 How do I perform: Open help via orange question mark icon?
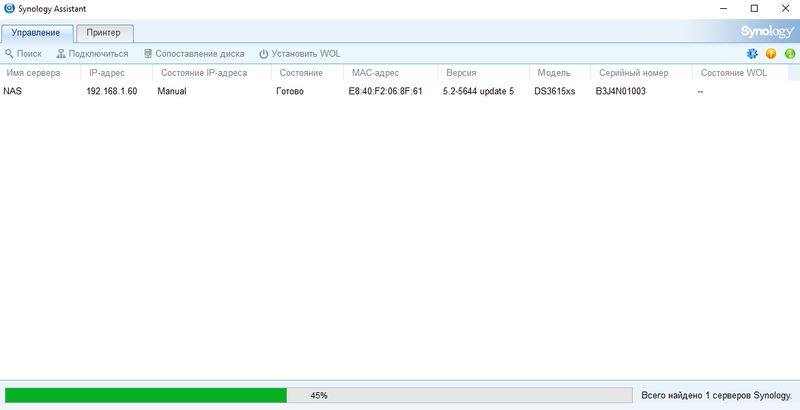(771, 54)
